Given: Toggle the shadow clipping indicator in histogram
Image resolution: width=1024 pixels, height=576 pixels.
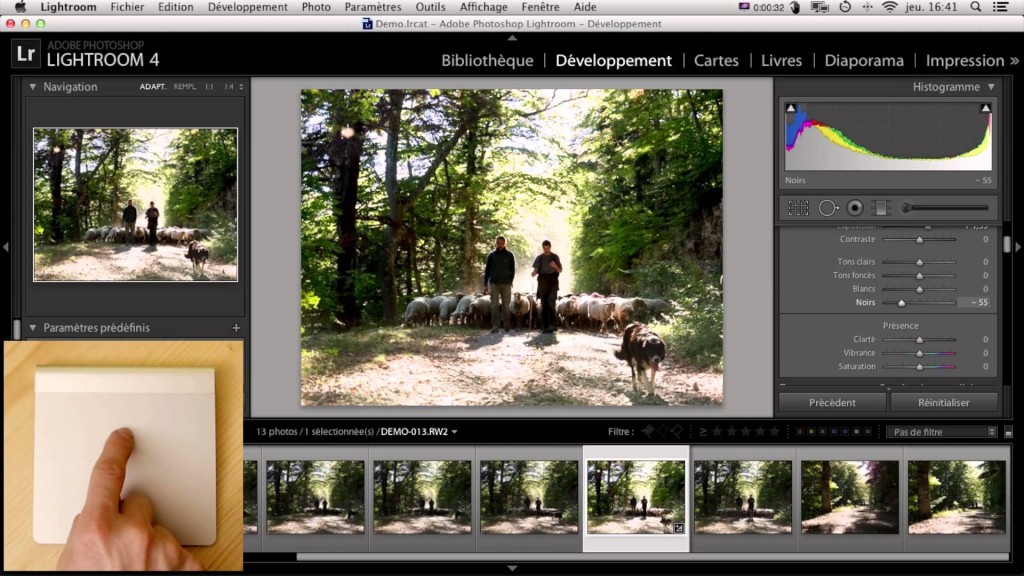Looking at the screenshot, I should (791, 108).
